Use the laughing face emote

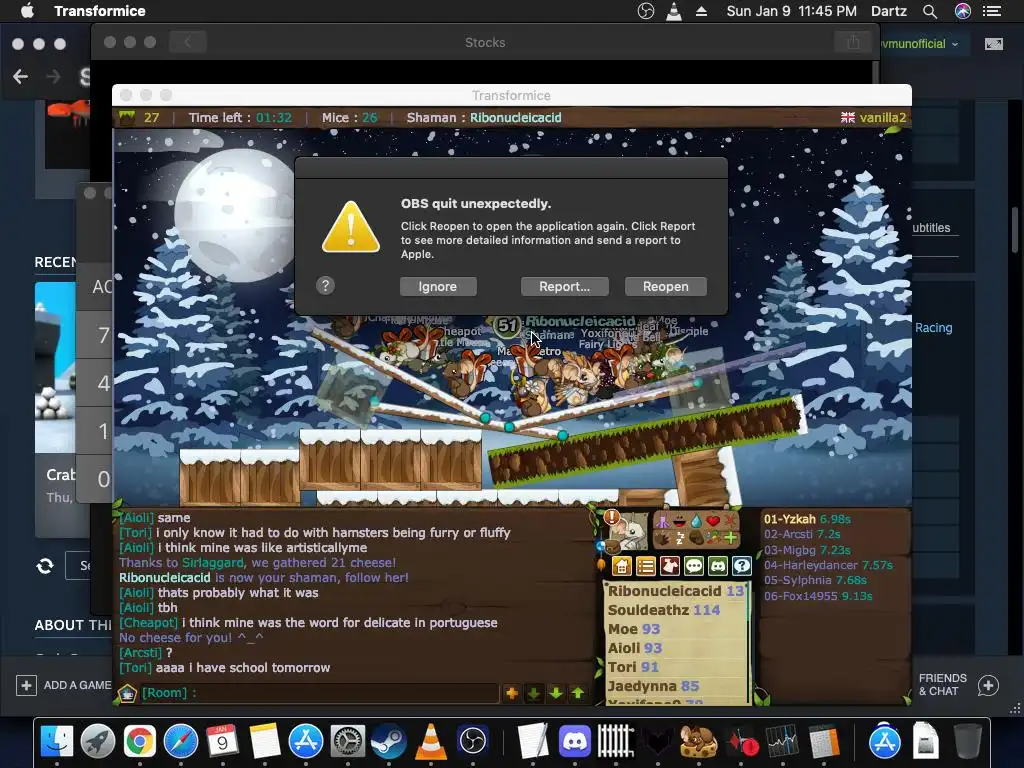pyautogui.click(x=680, y=520)
